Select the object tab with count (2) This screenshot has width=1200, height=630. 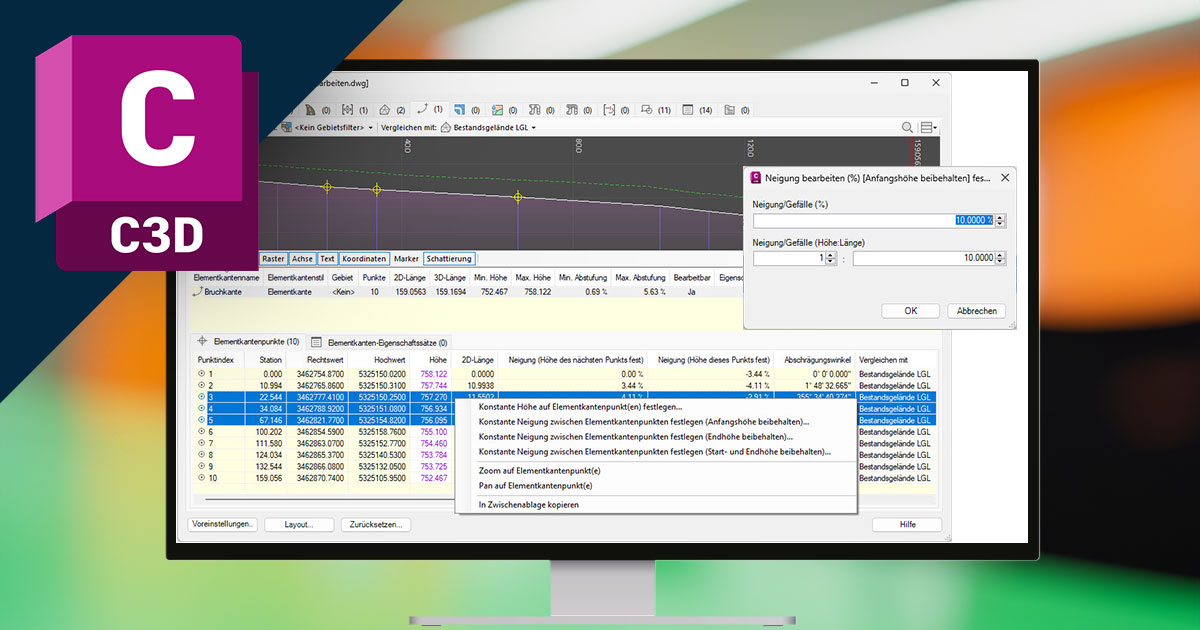(x=391, y=110)
